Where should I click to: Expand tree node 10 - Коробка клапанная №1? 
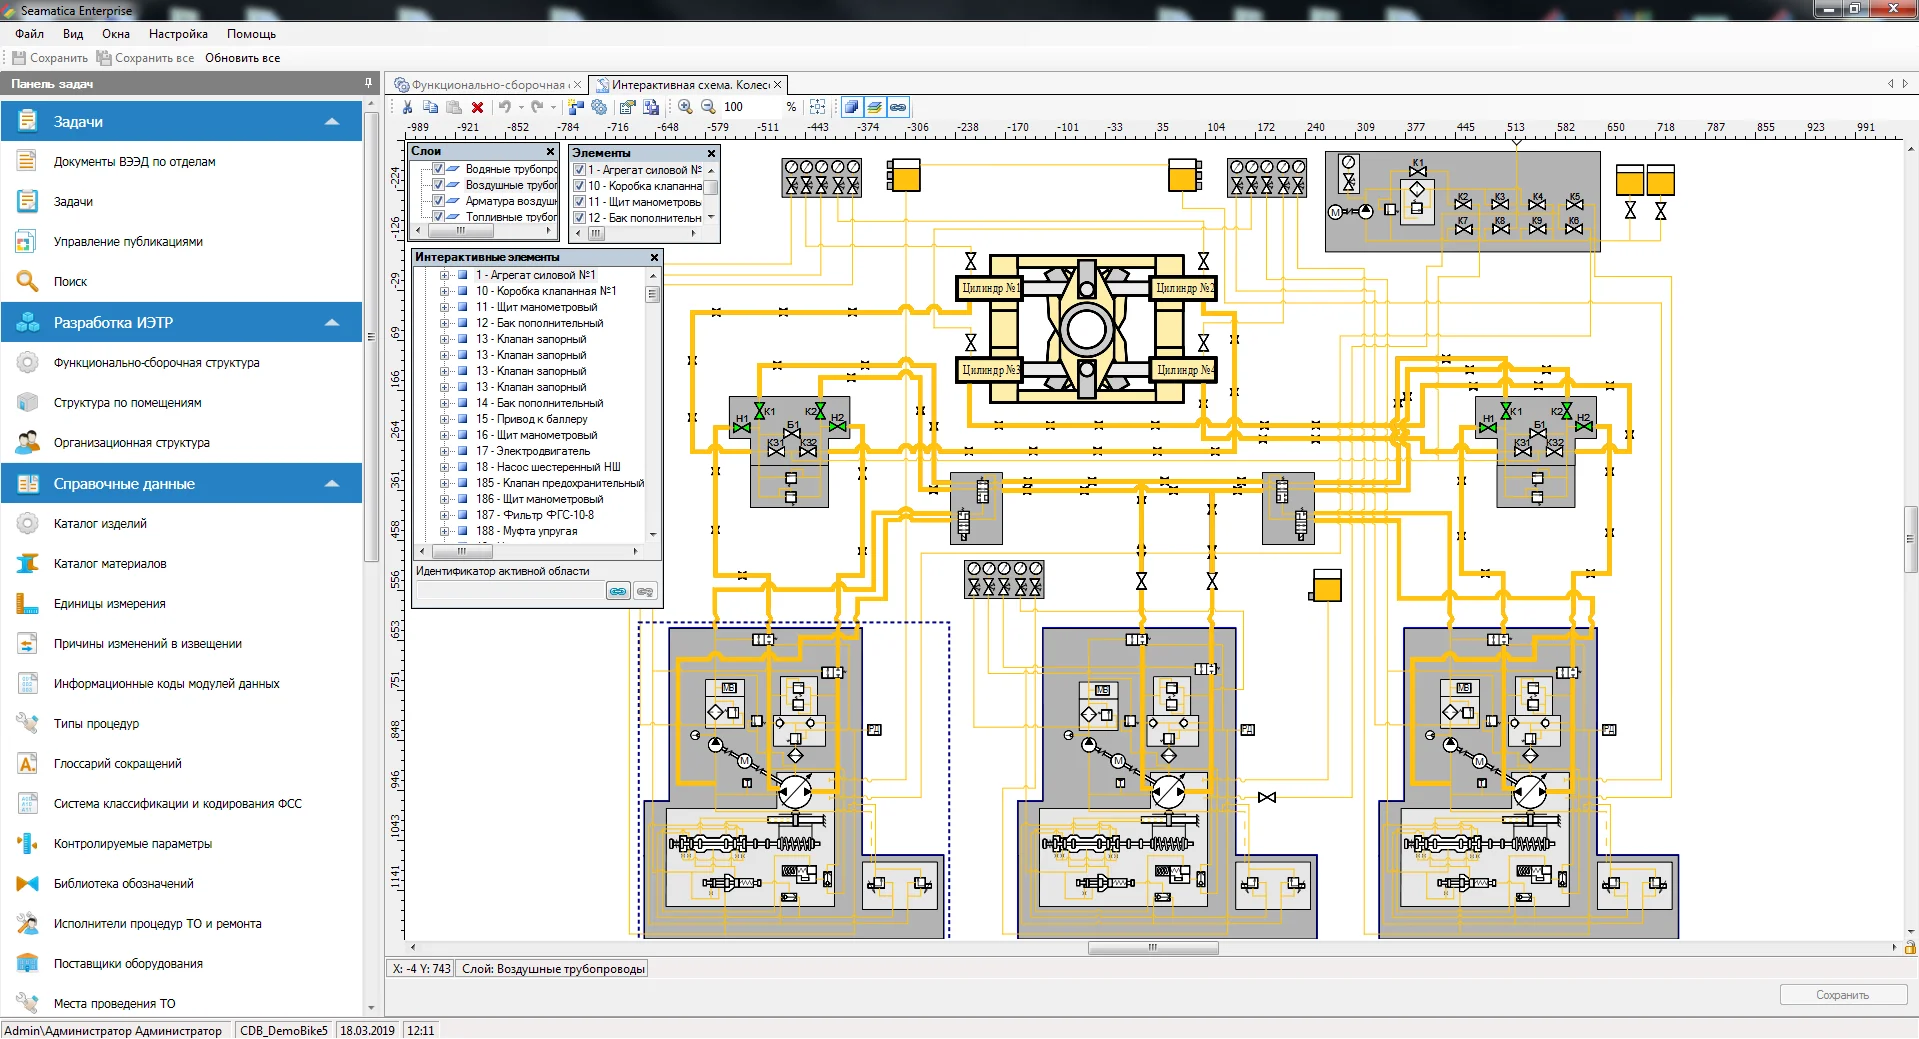tap(445, 291)
